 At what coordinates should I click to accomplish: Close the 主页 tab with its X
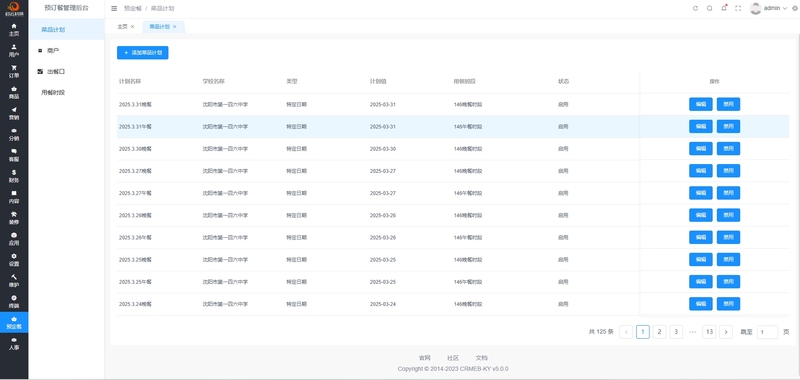click(x=133, y=27)
